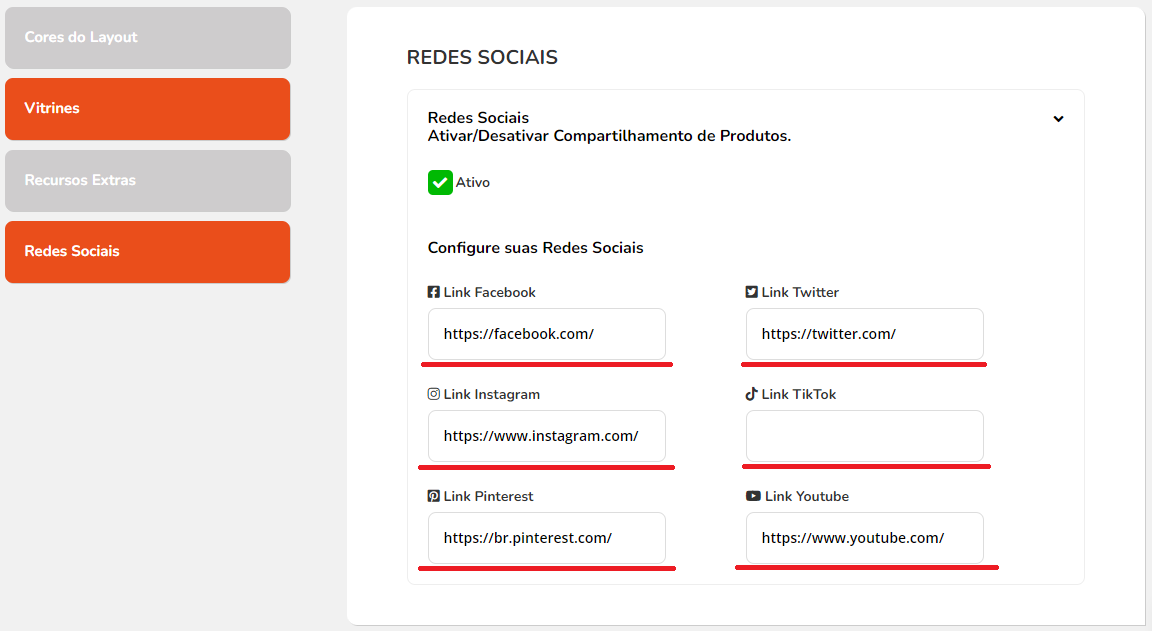Click the TikTok icon beside Link TikTok
The height and width of the screenshot is (631, 1152).
point(751,395)
